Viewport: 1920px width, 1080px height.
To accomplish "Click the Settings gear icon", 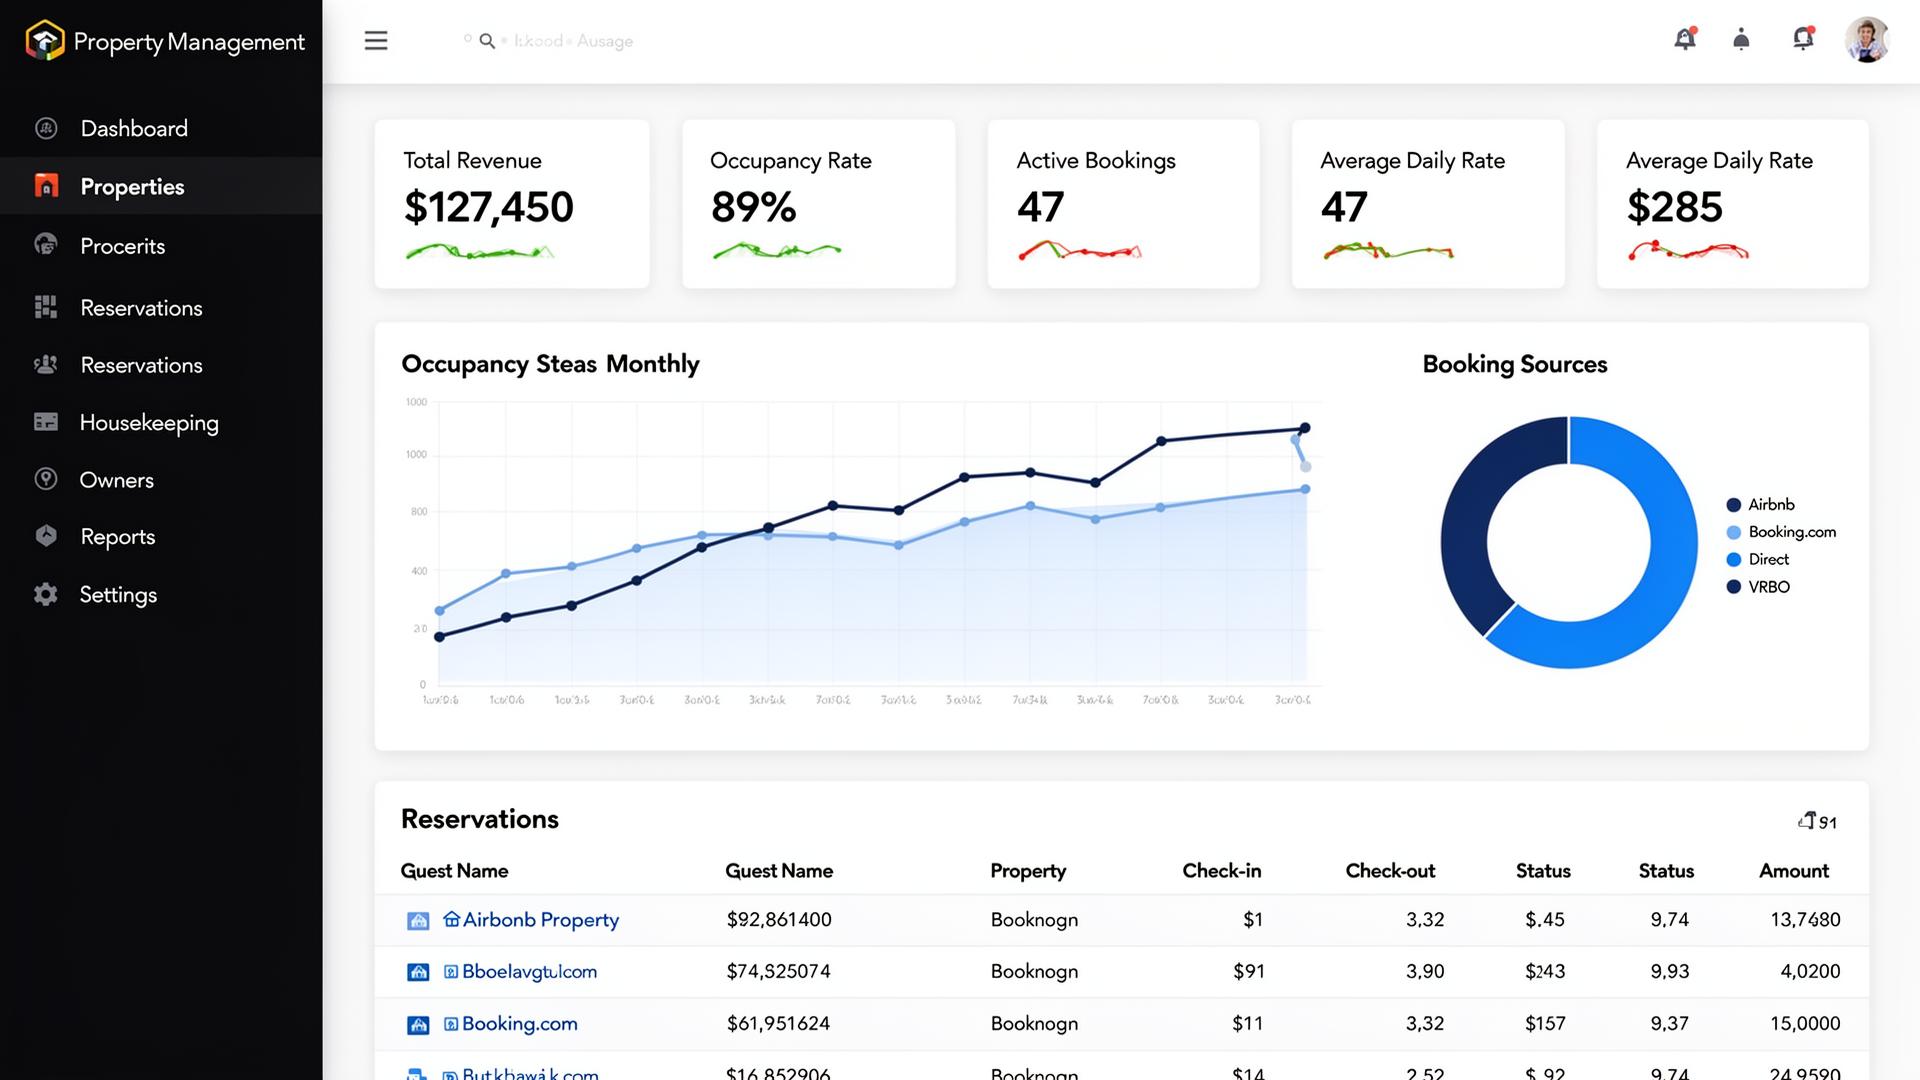I will (46, 594).
